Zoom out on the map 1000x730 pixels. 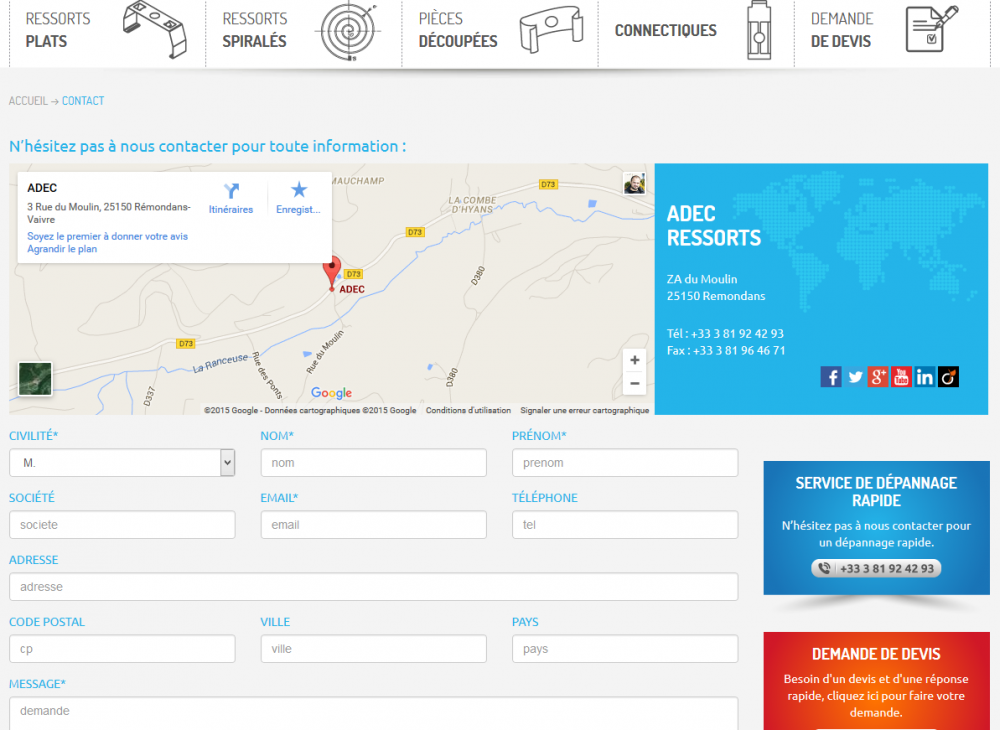(x=634, y=383)
